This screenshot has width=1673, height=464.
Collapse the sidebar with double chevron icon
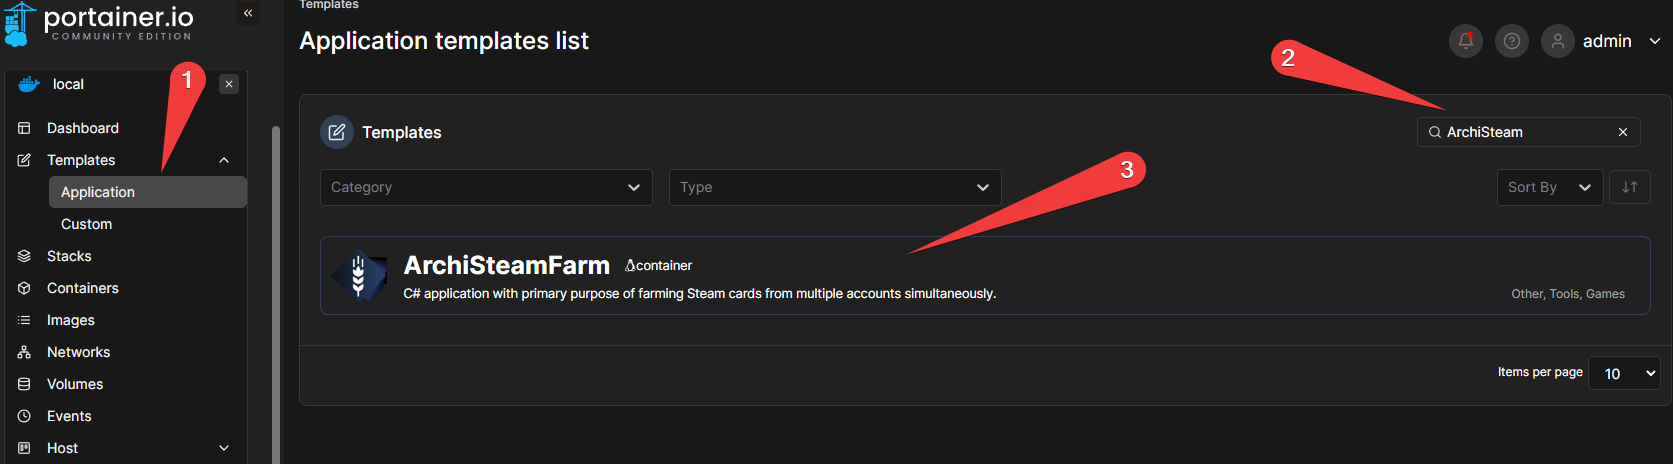[x=248, y=13]
